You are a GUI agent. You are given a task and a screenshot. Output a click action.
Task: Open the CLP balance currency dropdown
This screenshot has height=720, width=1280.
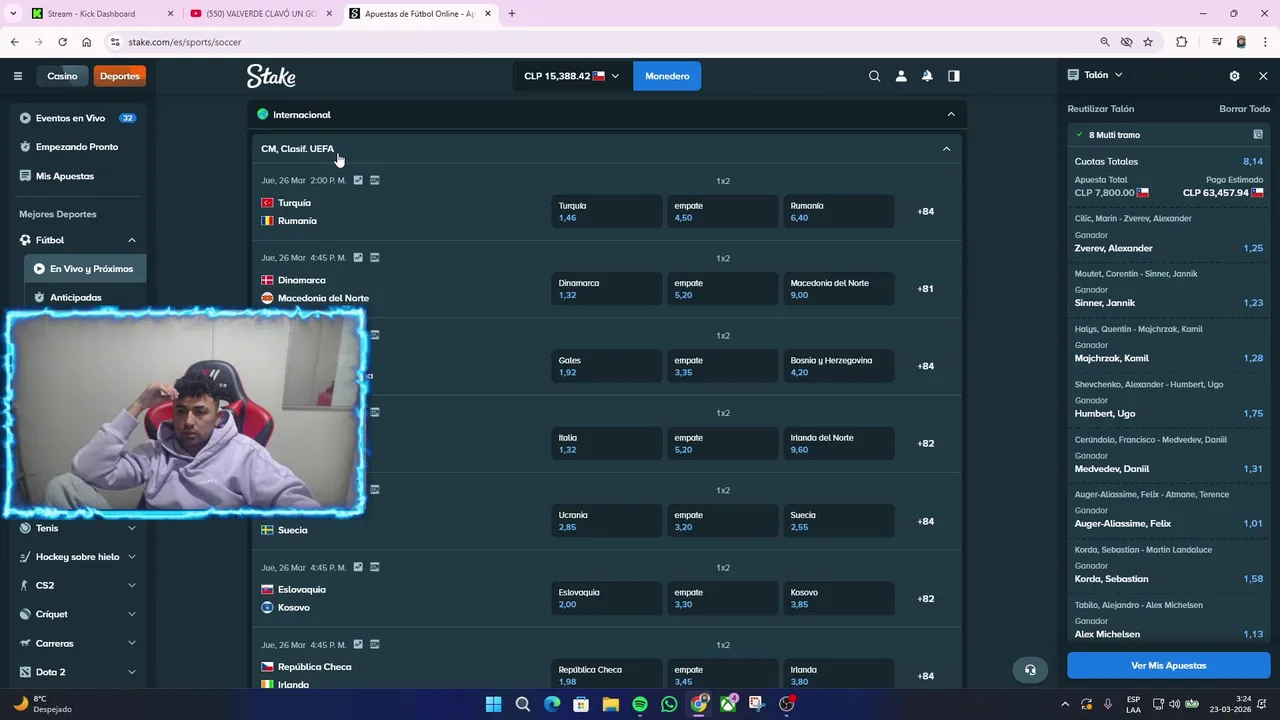coord(572,76)
